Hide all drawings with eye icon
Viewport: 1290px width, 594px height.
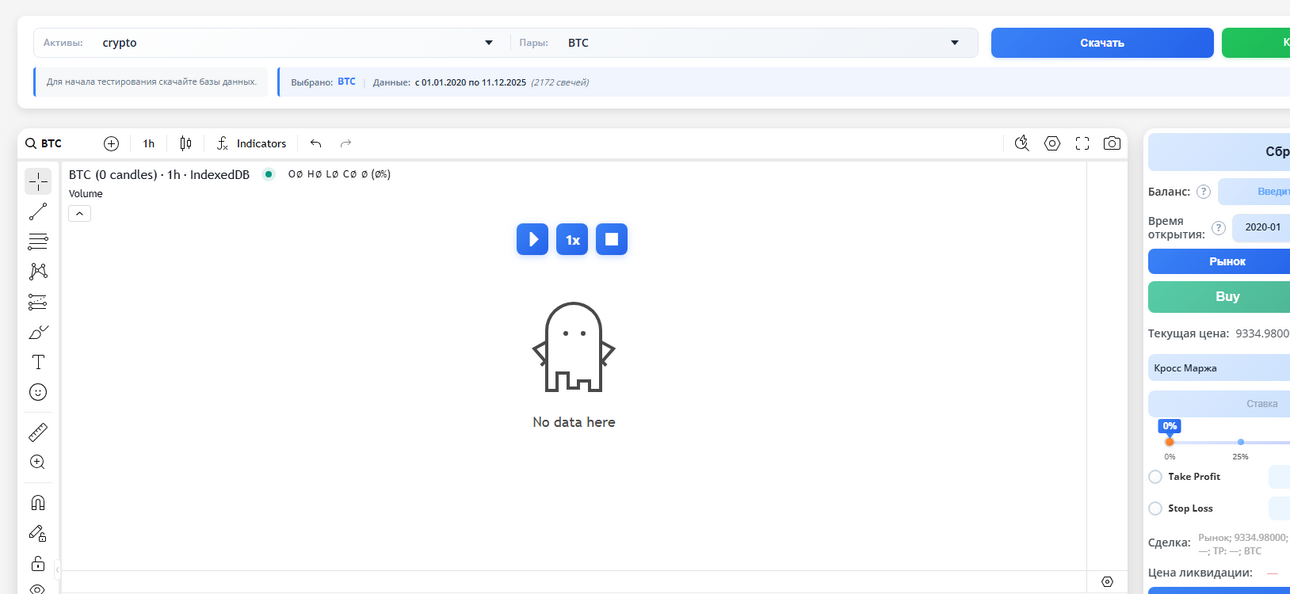pyautogui.click(x=38, y=589)
